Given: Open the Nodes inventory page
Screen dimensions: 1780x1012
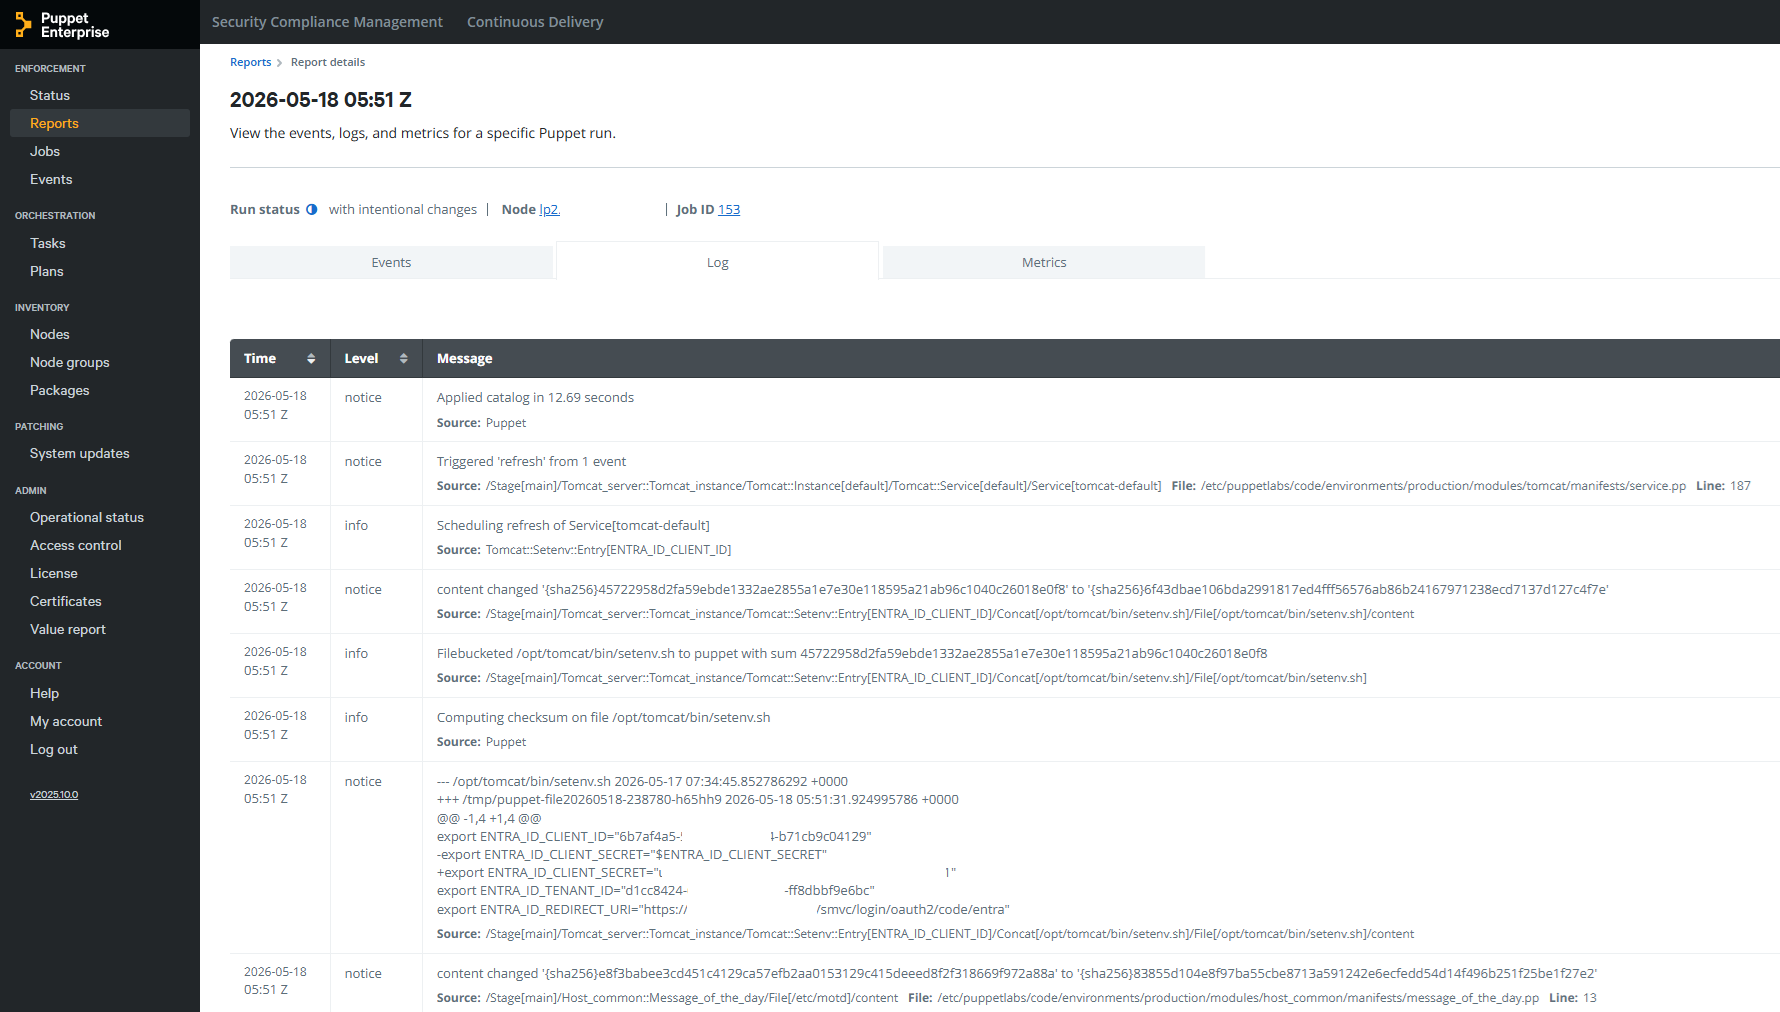Looking at the screenshot, I should (x=50, y=334).
